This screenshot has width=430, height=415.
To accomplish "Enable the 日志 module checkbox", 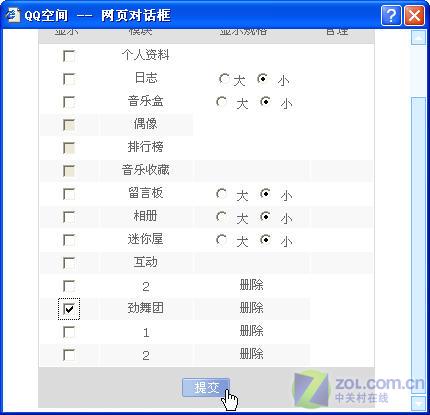I will click(69, 79).
